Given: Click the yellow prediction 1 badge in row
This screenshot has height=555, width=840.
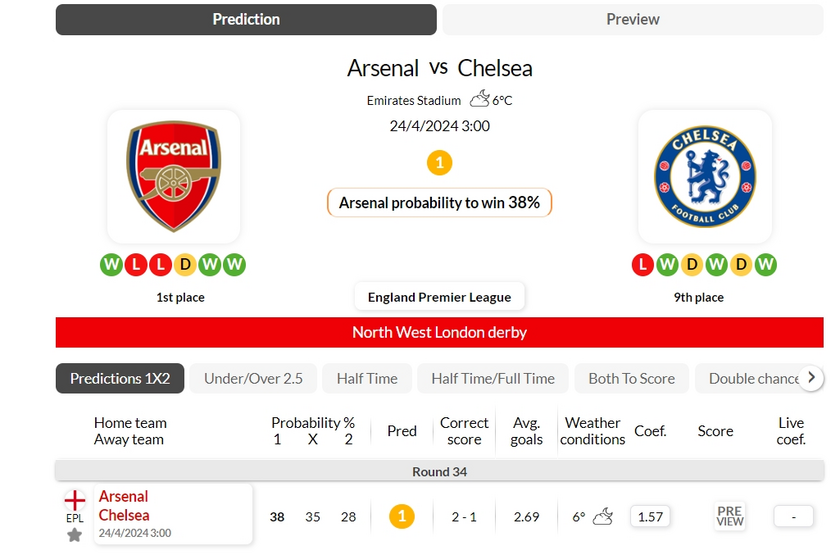Looking at the screenshot, I should click(x=402, y=516).
